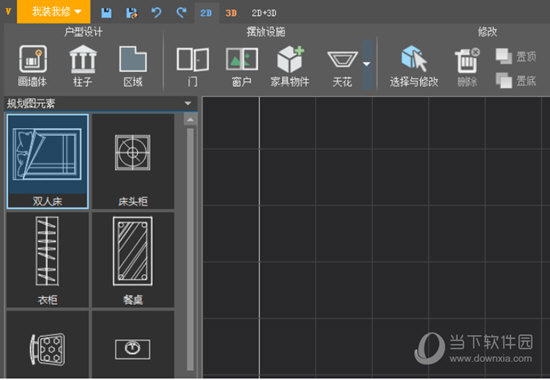This screenshot has height=380, width=550.
Task: Click the 删除 delete icon
Action: 467,67
